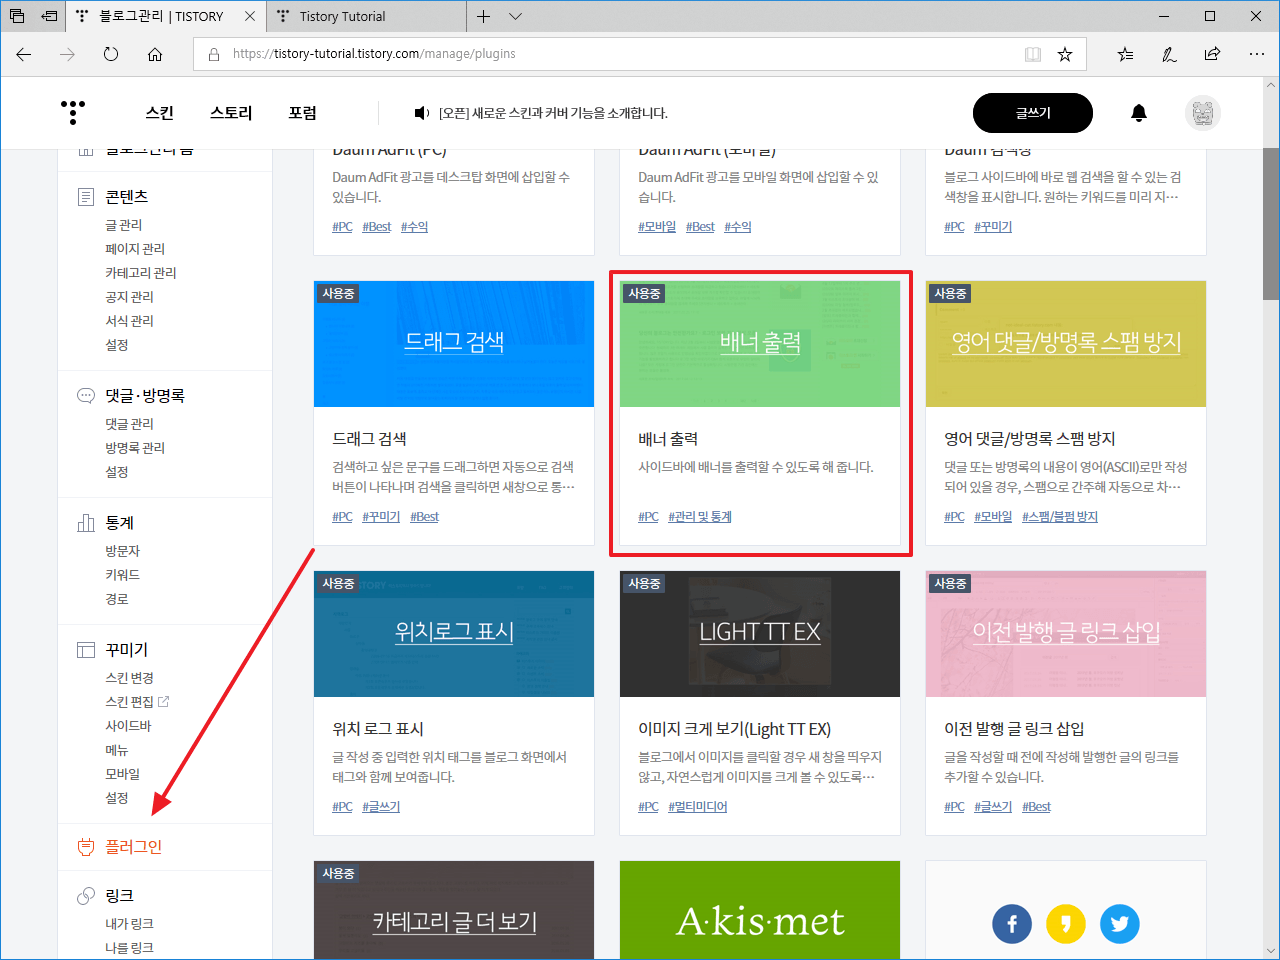This screenshot has height=960, width=1280.
Task: Open 공지 관리 in sidebar
Action: tap(130, 297)
